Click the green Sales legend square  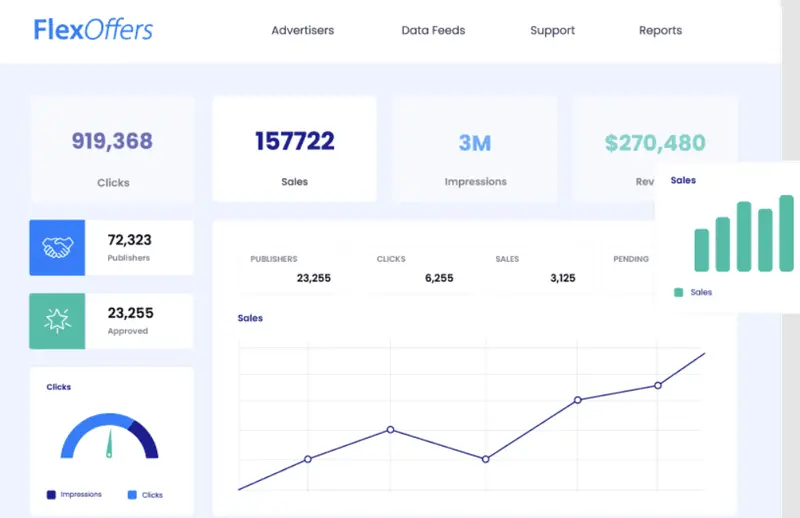[679, 293]
